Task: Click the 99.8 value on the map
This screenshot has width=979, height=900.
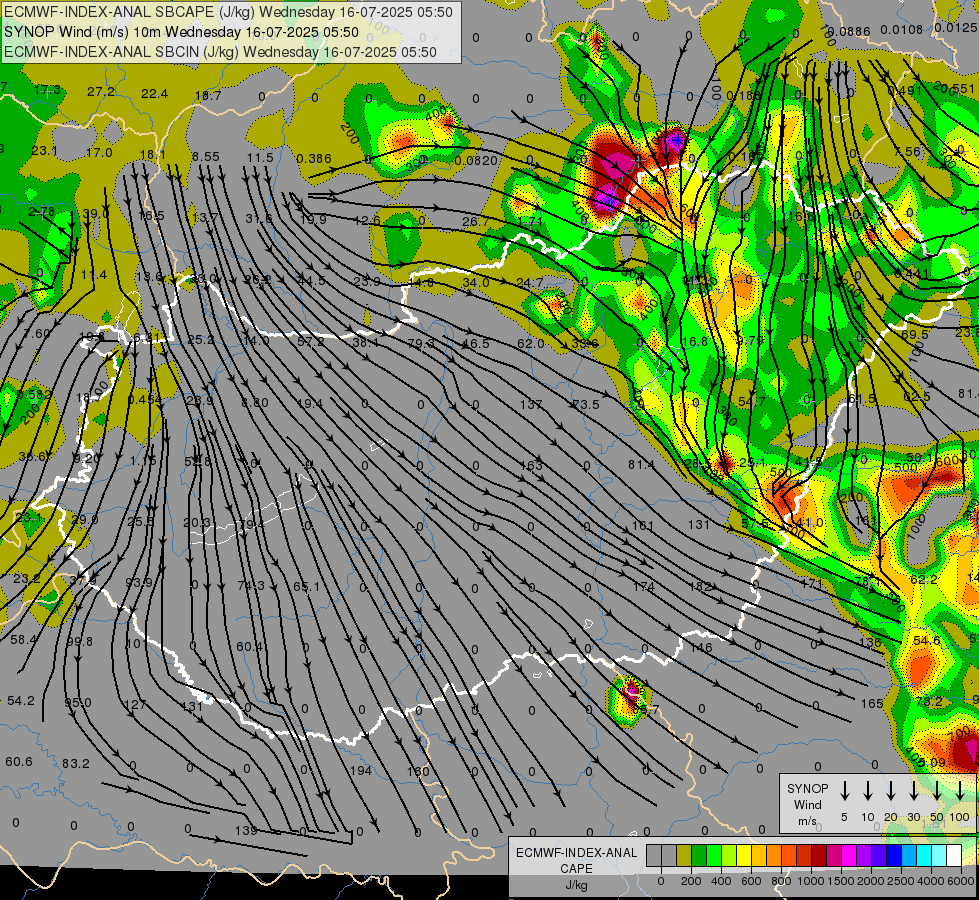Action: [x=79, y=641]
